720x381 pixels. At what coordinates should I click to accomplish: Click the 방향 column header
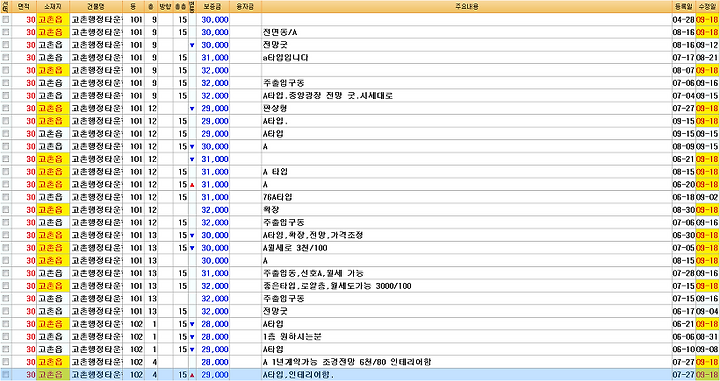pyautogui.click(x=165, y=6)
